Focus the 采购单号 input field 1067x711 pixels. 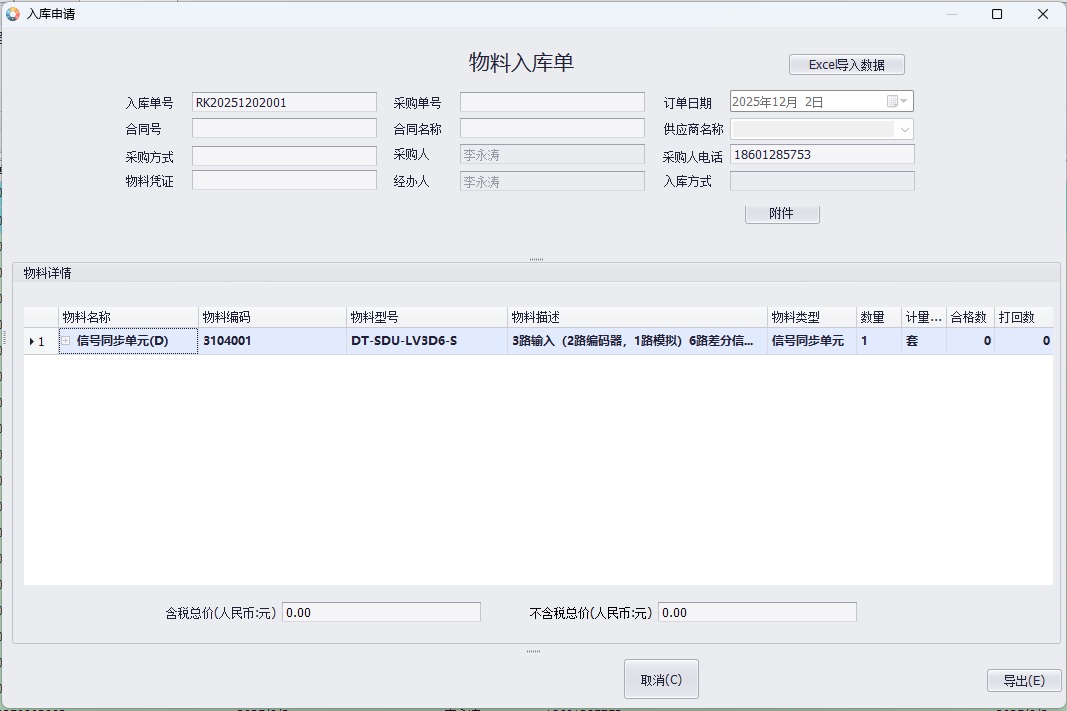(x=552, y=102)
